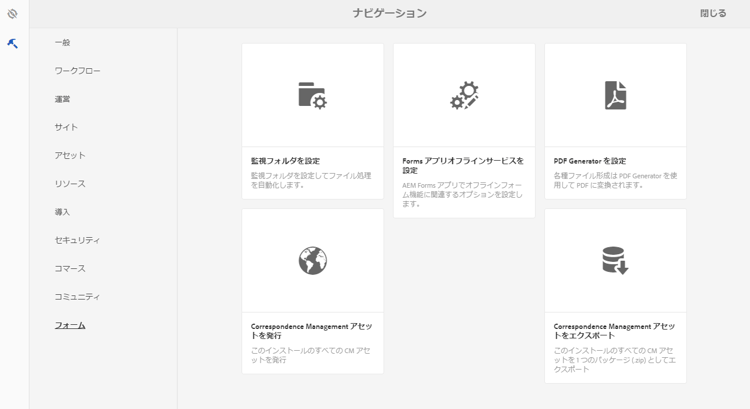Select セキュリティ in the side menu
The width and height of the screenshot is (750, 409).
click(x=77, y=240)
